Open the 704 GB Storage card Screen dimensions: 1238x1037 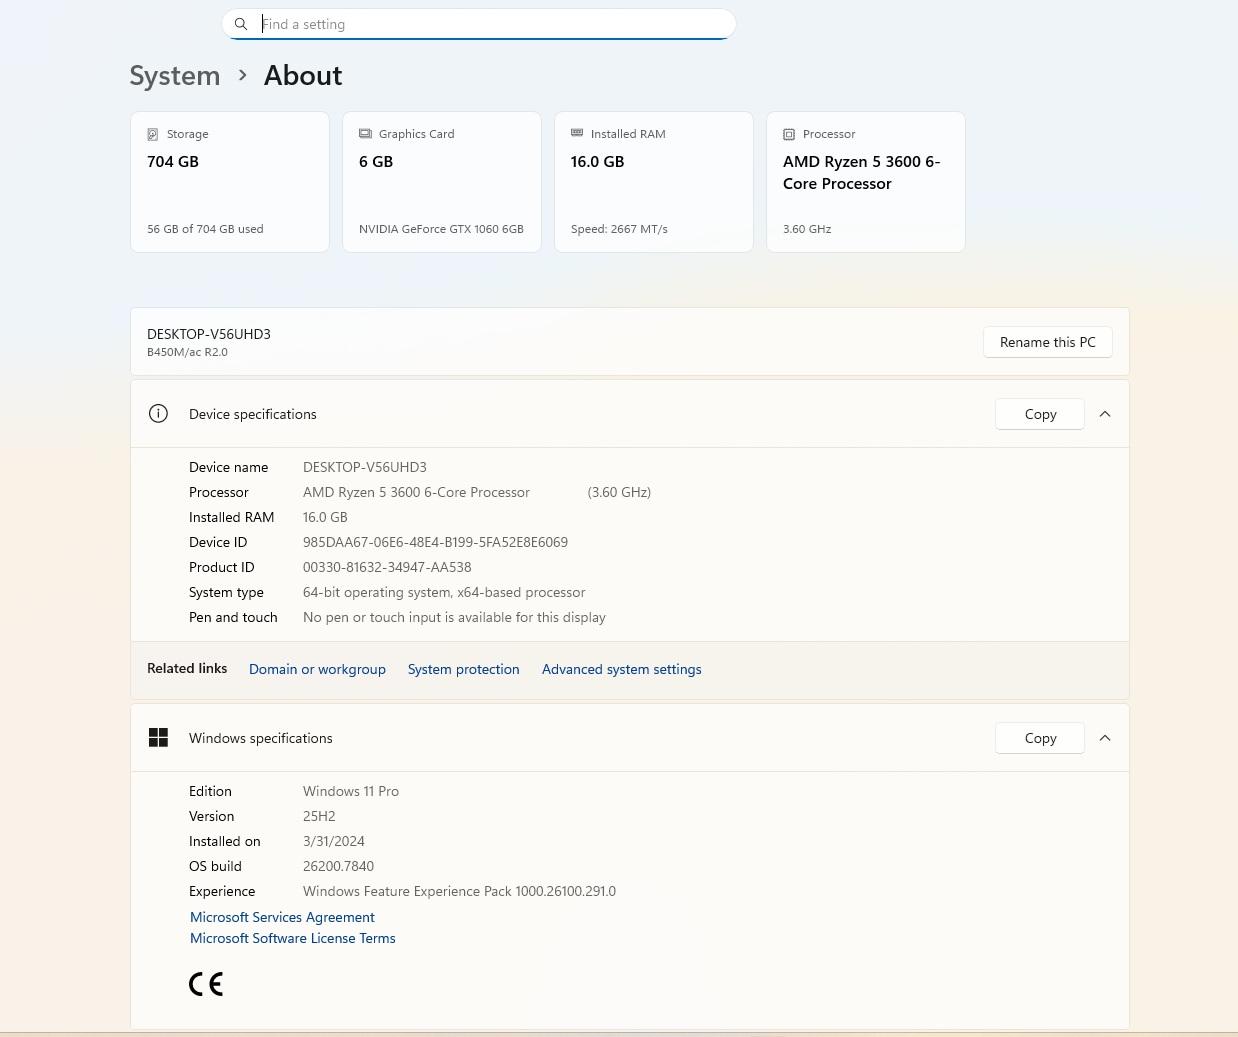230,182
